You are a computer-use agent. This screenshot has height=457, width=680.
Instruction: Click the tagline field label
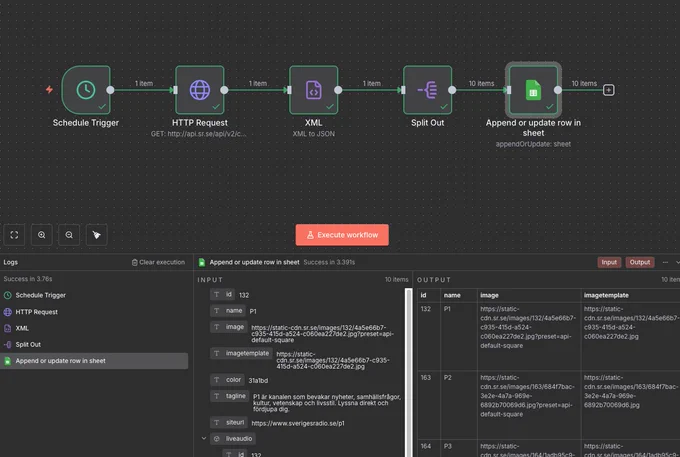pos(230,396)
